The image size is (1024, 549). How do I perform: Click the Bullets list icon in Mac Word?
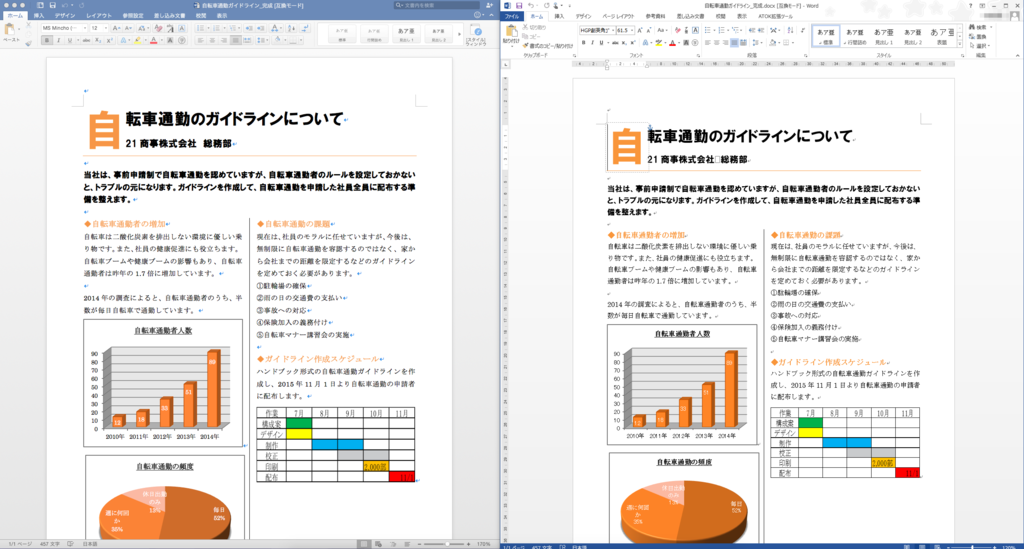[x=200, y=28]
